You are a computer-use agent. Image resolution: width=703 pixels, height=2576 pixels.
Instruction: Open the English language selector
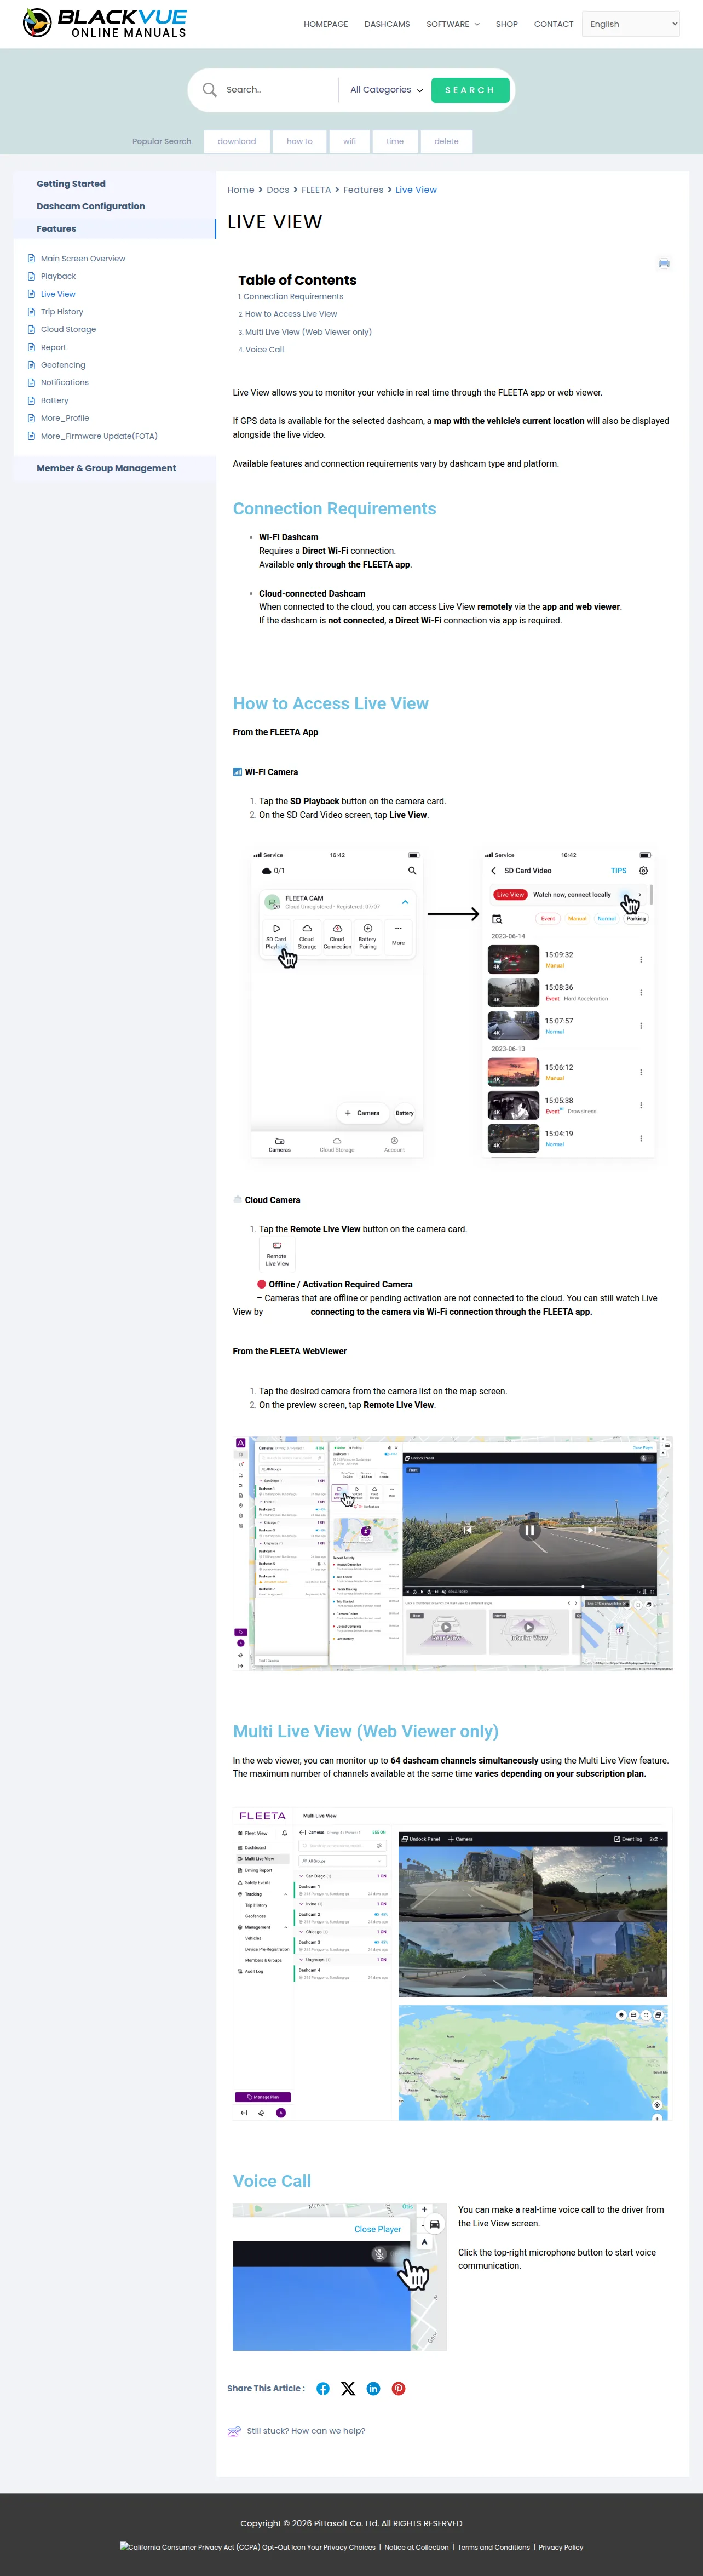coord(631,24)
